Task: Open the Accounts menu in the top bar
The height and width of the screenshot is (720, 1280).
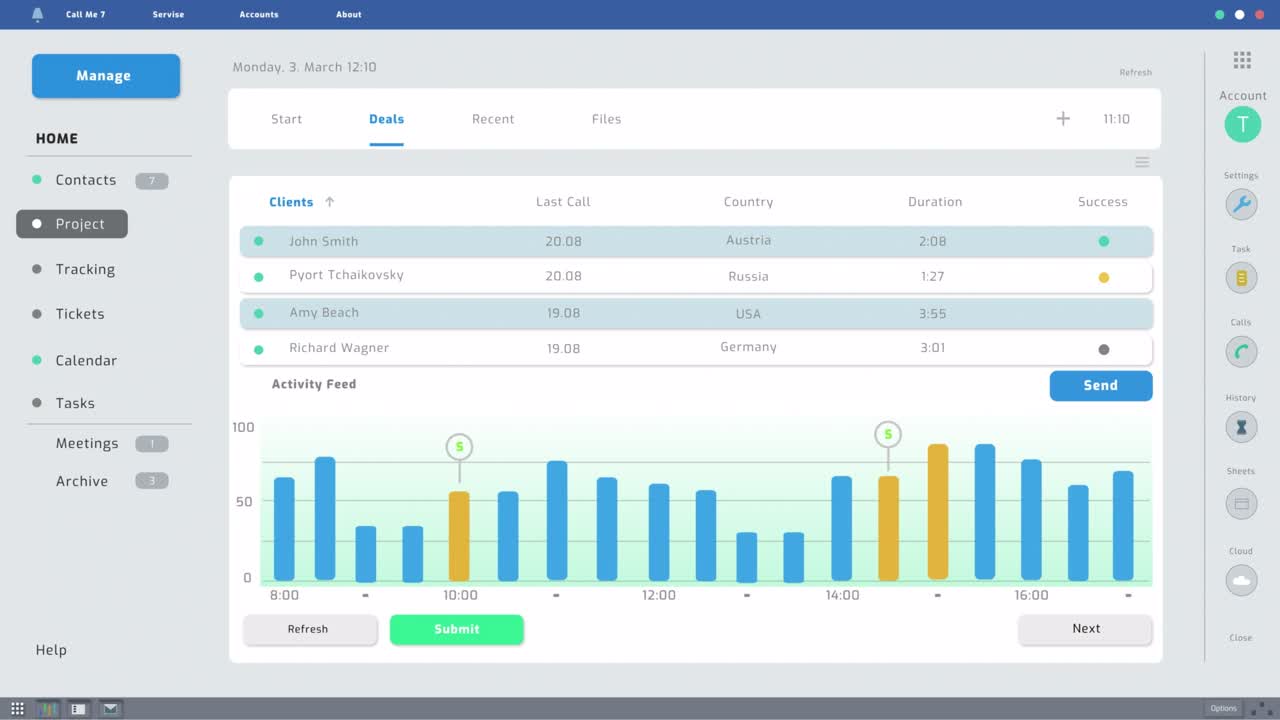Action: (x=258, y=14)
